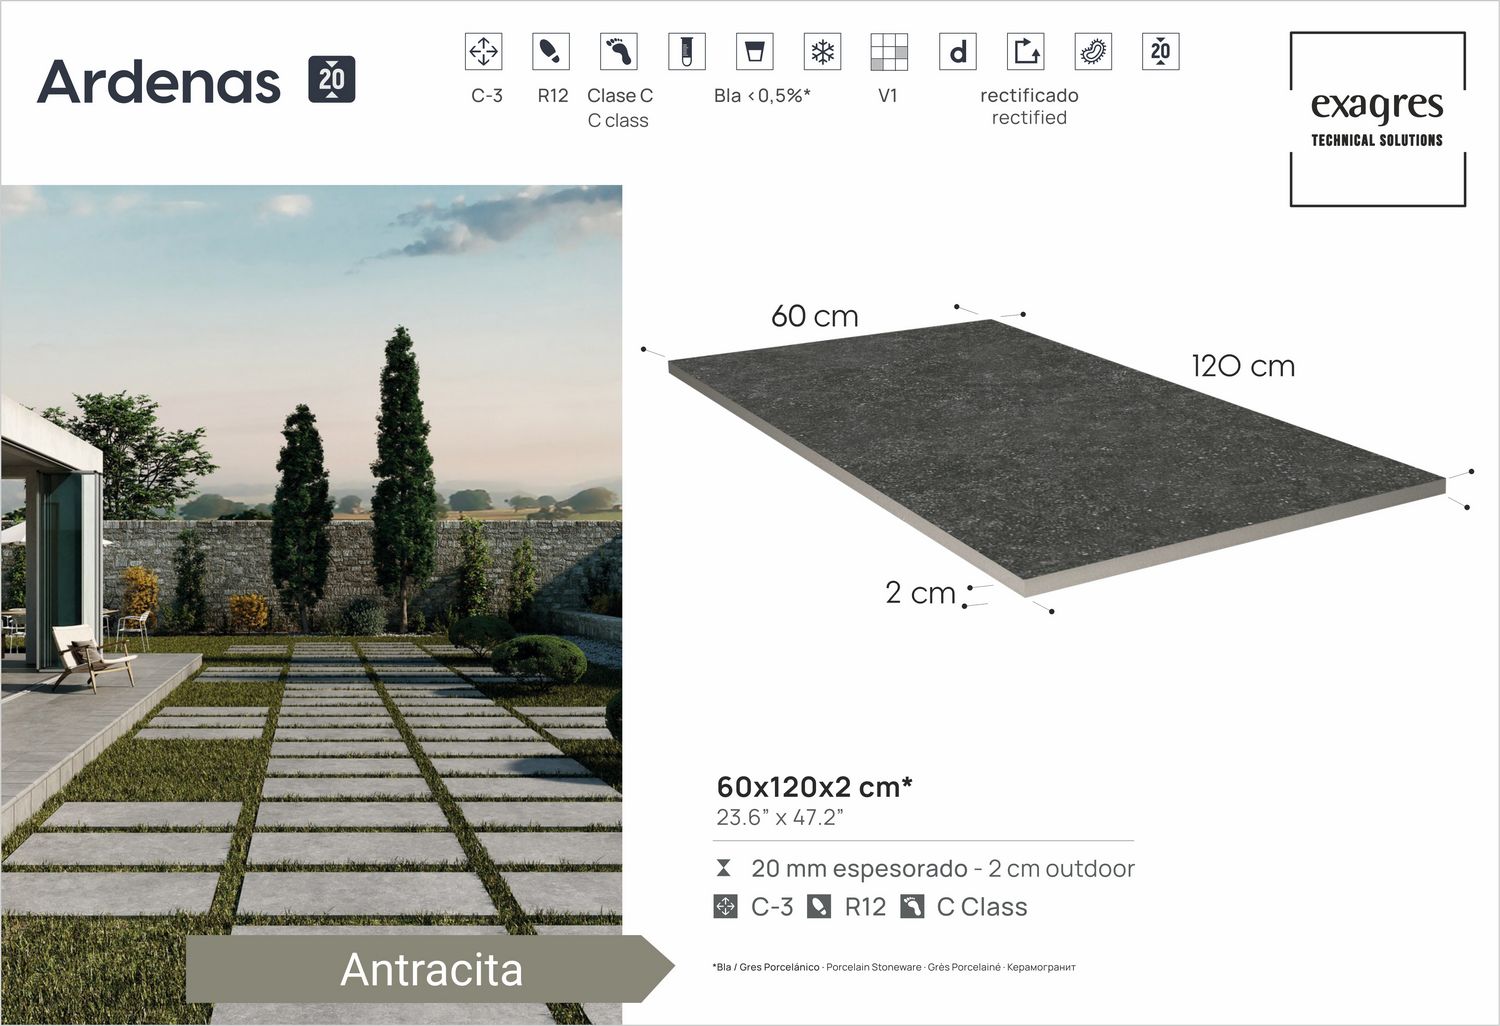
Task: Select the frost resistance snowflake icon
Action: click(823, 50)
